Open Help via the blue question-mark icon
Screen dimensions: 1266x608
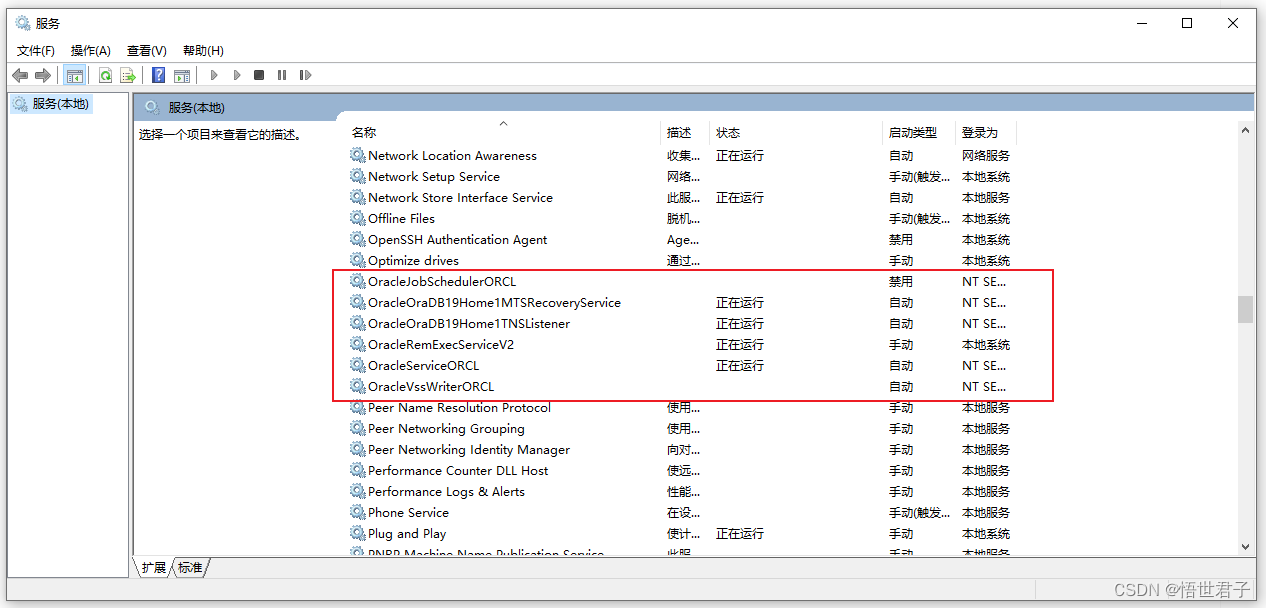tap(158, 75)
